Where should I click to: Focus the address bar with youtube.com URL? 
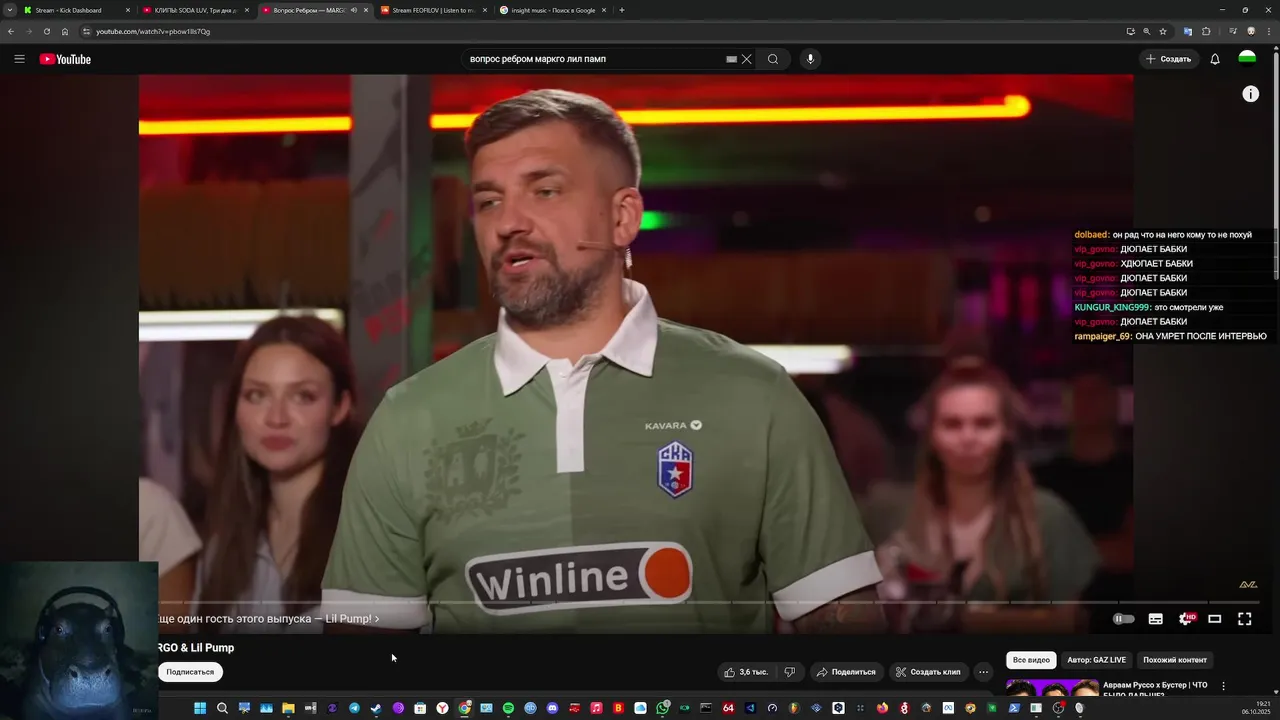coord(600,31)
